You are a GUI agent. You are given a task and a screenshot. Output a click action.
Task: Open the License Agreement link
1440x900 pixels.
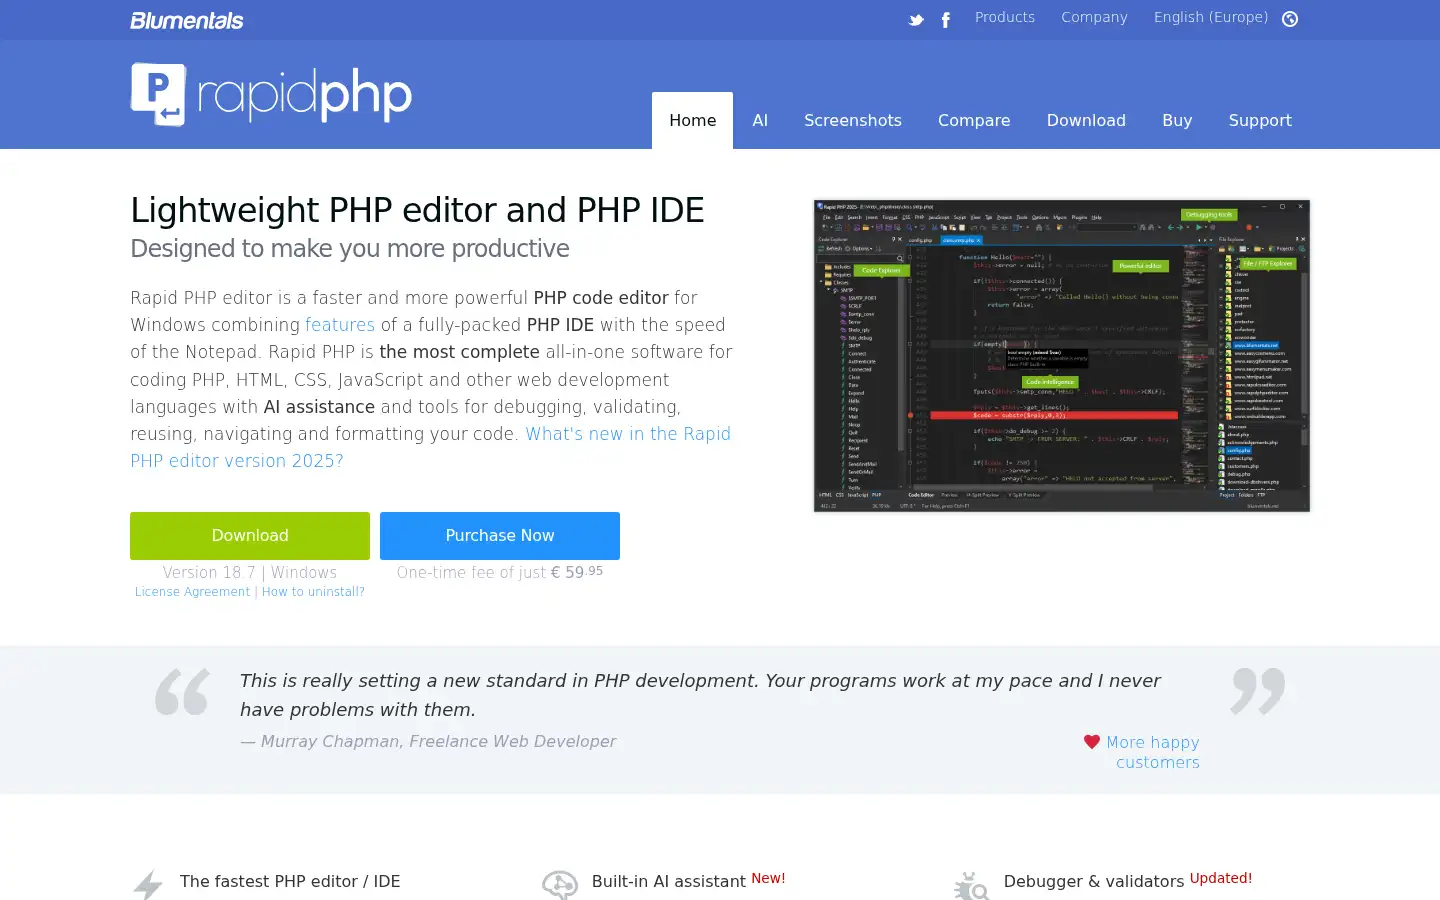pyautogui.click(x=192, y=592)
